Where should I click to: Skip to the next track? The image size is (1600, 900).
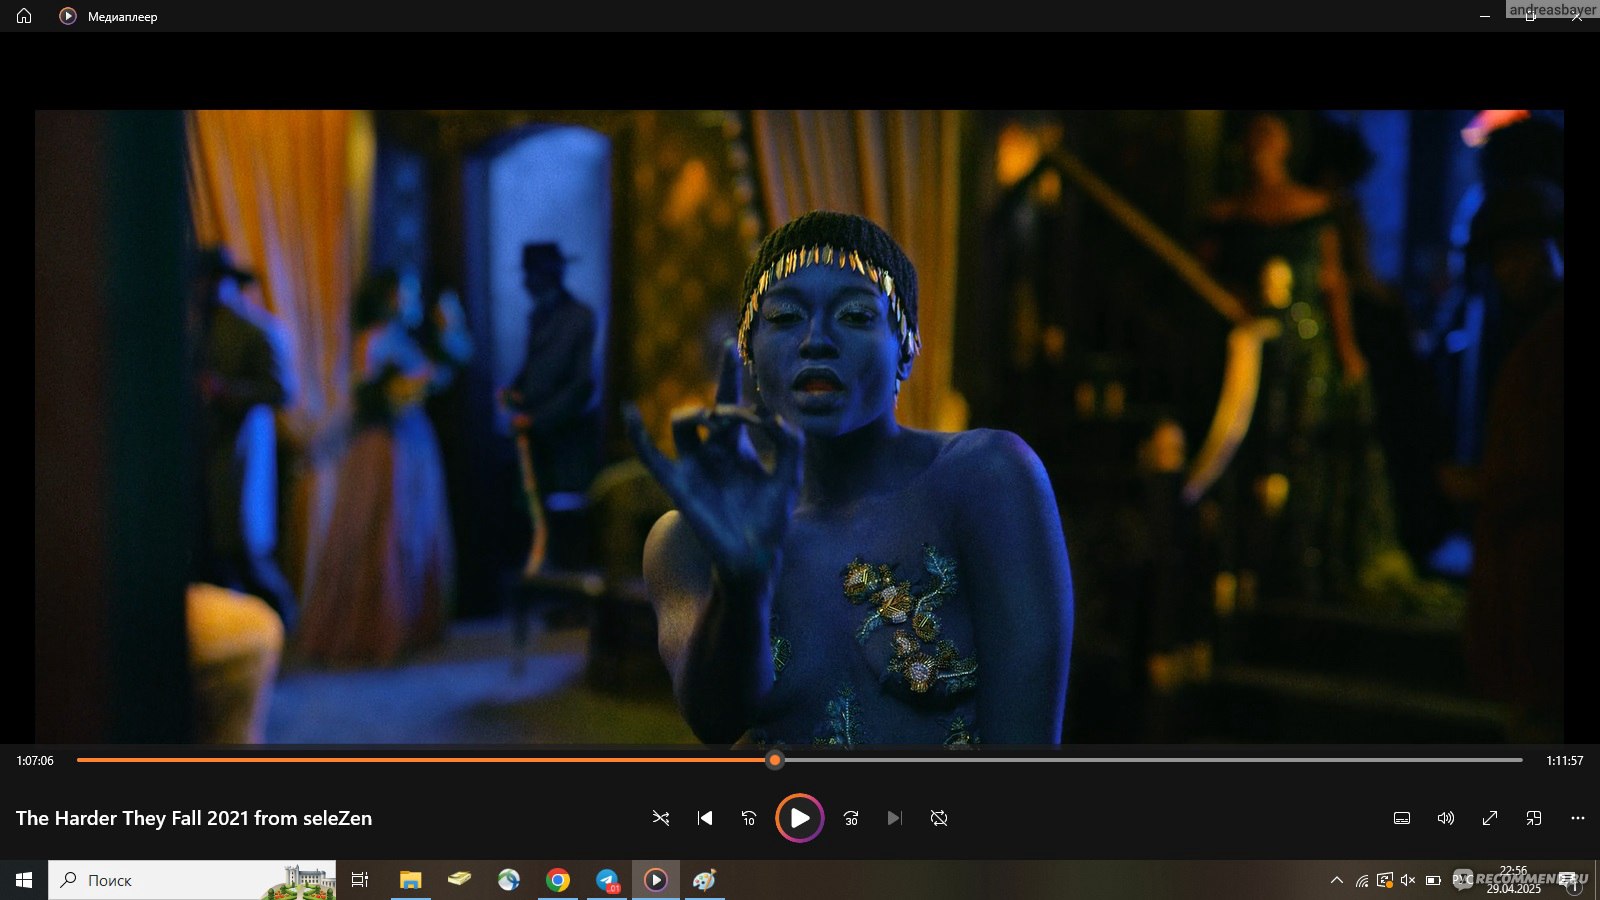895,818
